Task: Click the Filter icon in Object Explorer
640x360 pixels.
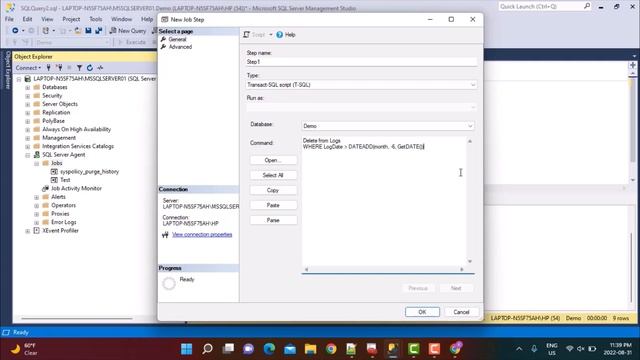Action: click(80, 68)
